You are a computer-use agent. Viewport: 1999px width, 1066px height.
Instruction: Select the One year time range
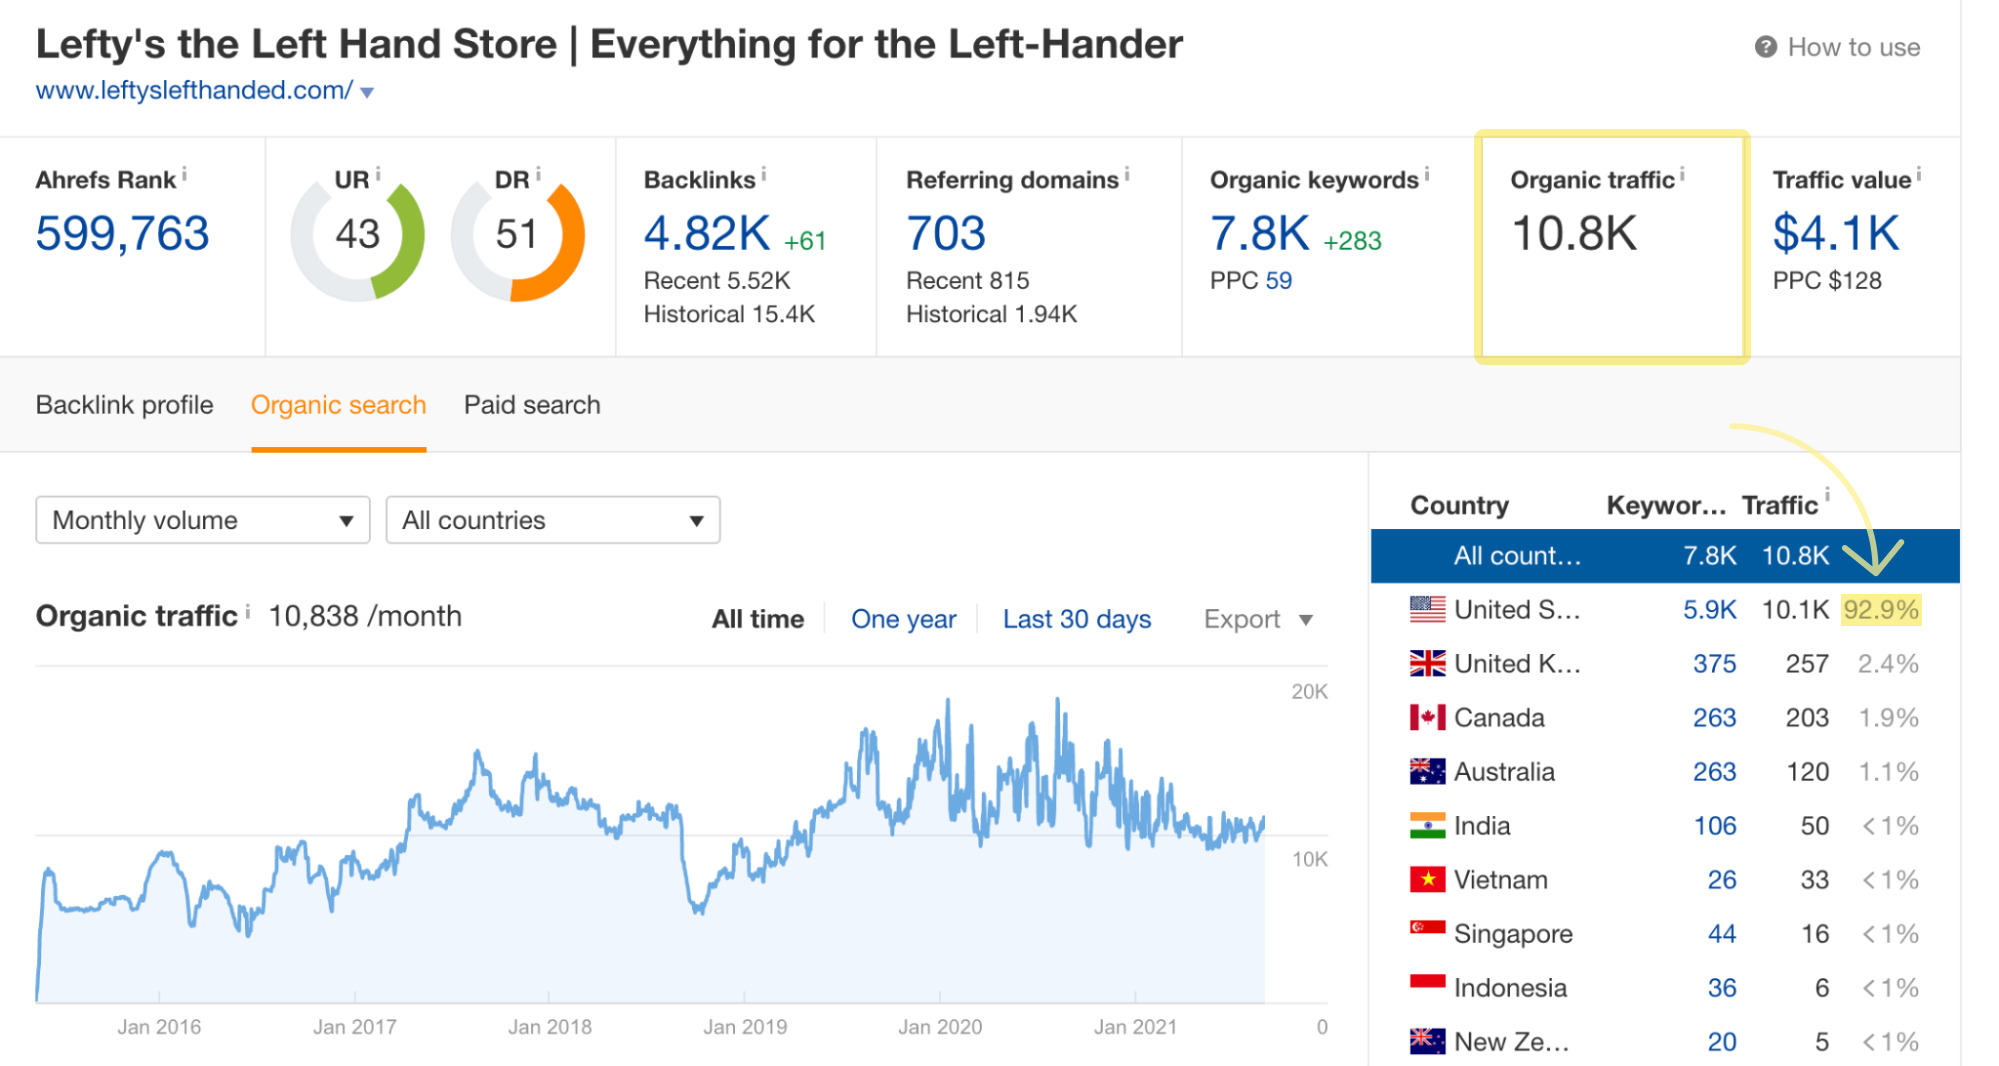[x=903, y=619]
